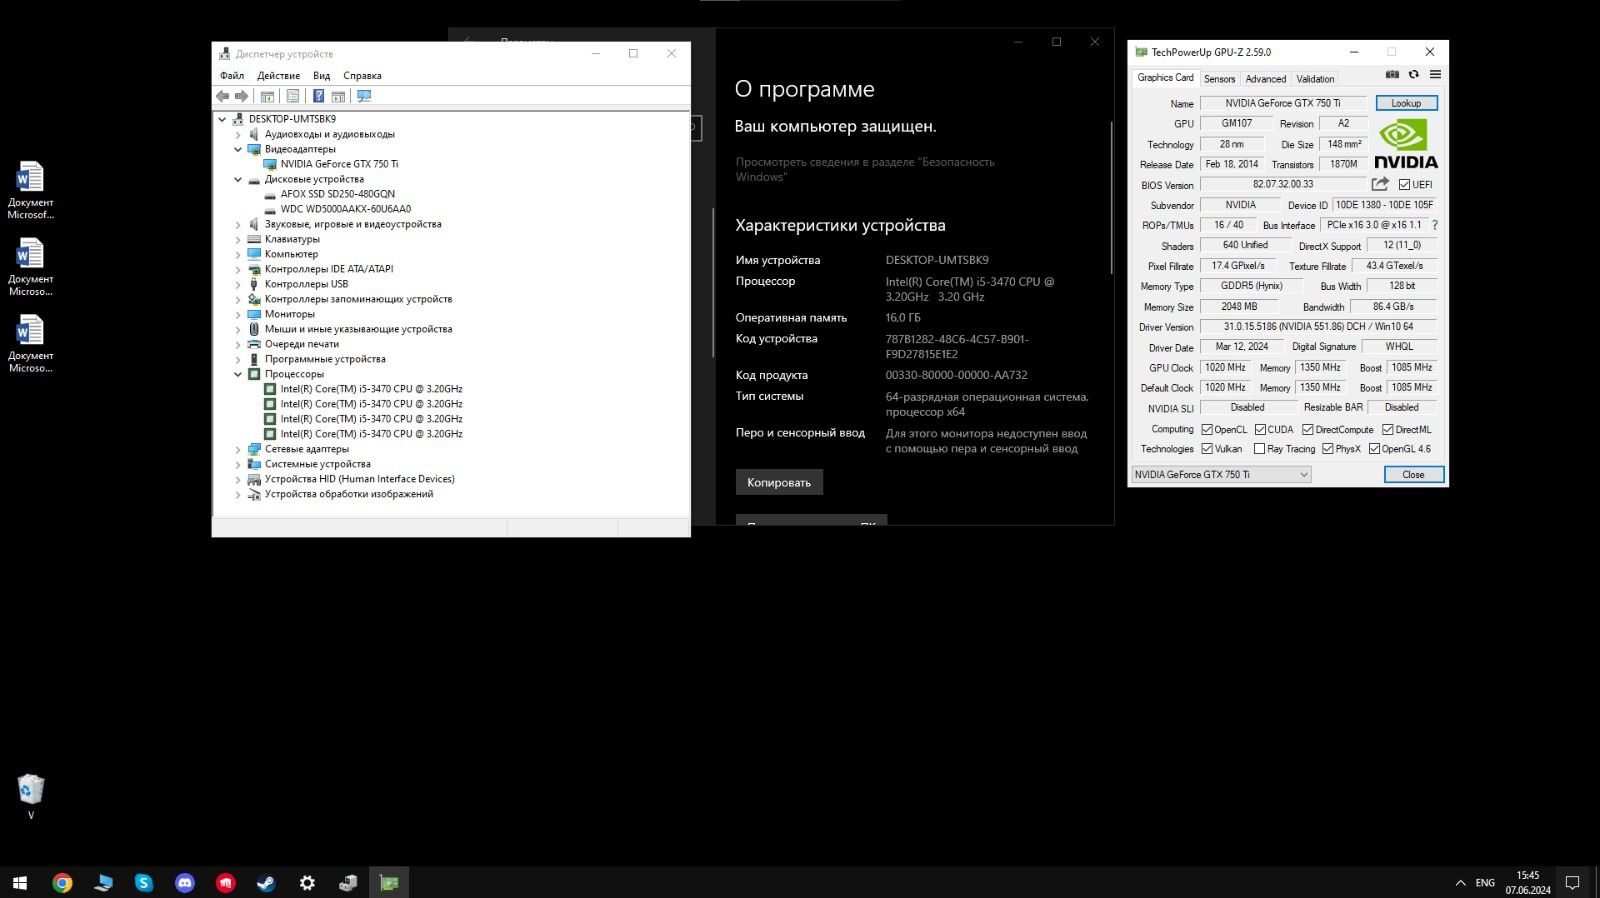
Task: Expand the Контроллеры USB node
Action: (238, 284)
